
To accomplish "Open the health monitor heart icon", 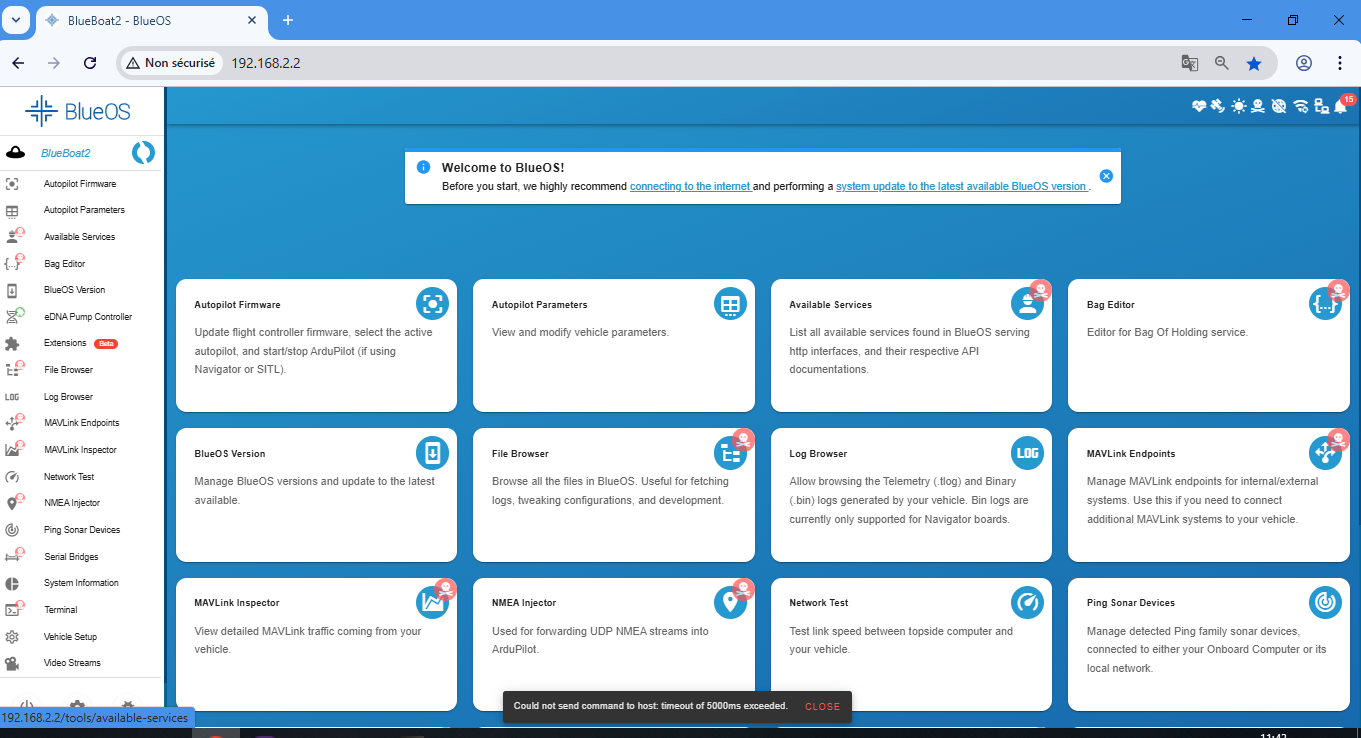I will pos(1199,106).
